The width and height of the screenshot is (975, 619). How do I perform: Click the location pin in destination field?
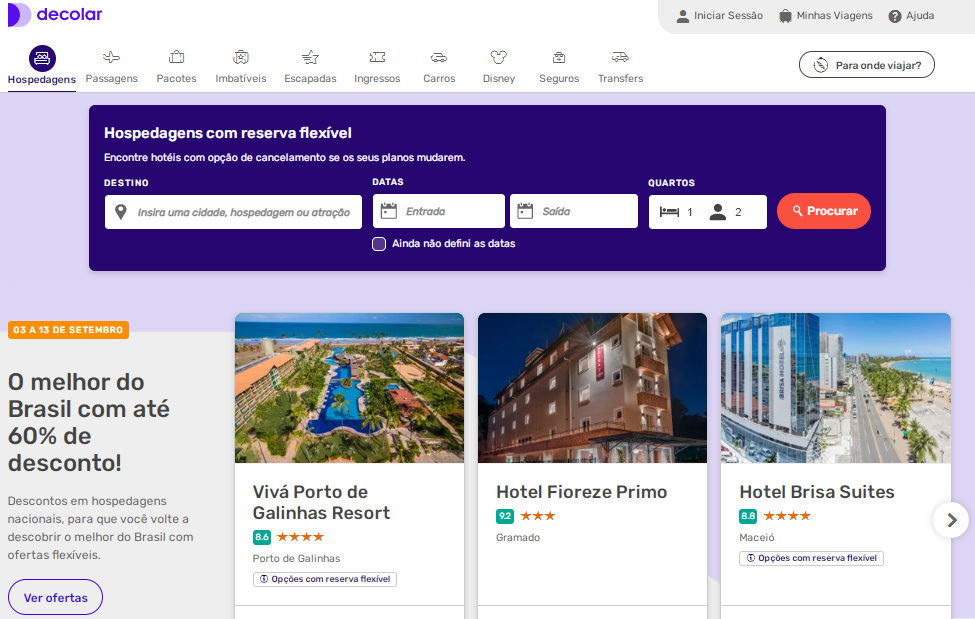click(x=121, y=212)
